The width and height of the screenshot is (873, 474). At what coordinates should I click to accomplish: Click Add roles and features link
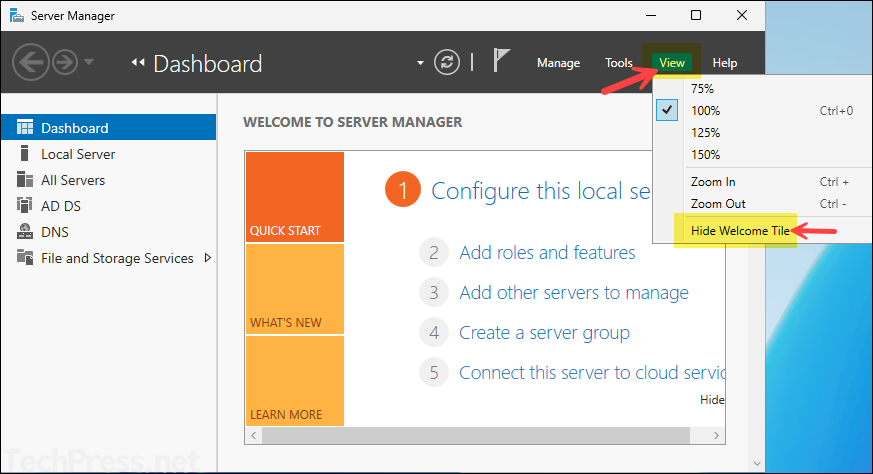pos(547,253)
